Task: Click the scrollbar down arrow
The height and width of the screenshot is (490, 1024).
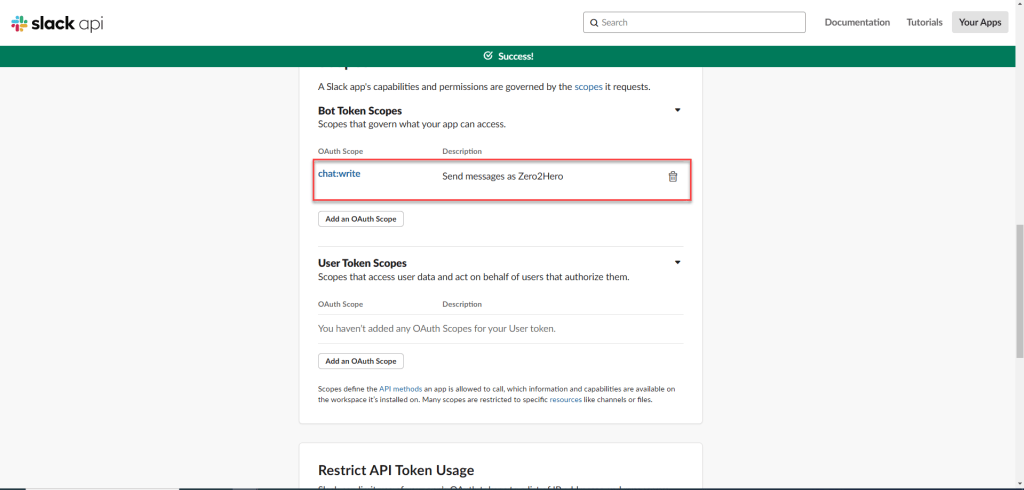Action: point(1017,484)
